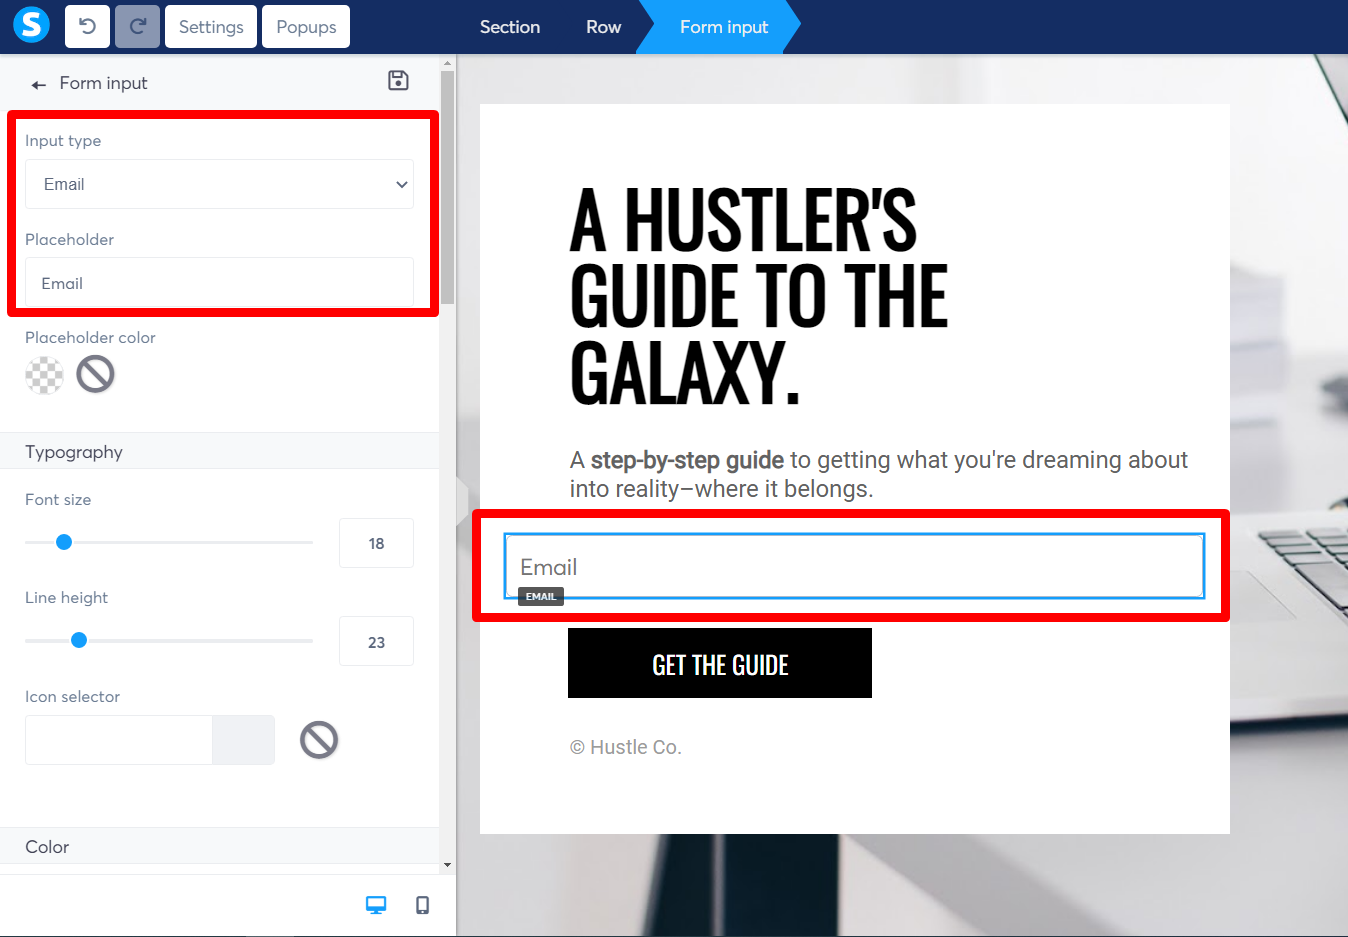1348x937 pixels.
Task: Clear the icon selector using the cancel icon
Action: point(318,740)
